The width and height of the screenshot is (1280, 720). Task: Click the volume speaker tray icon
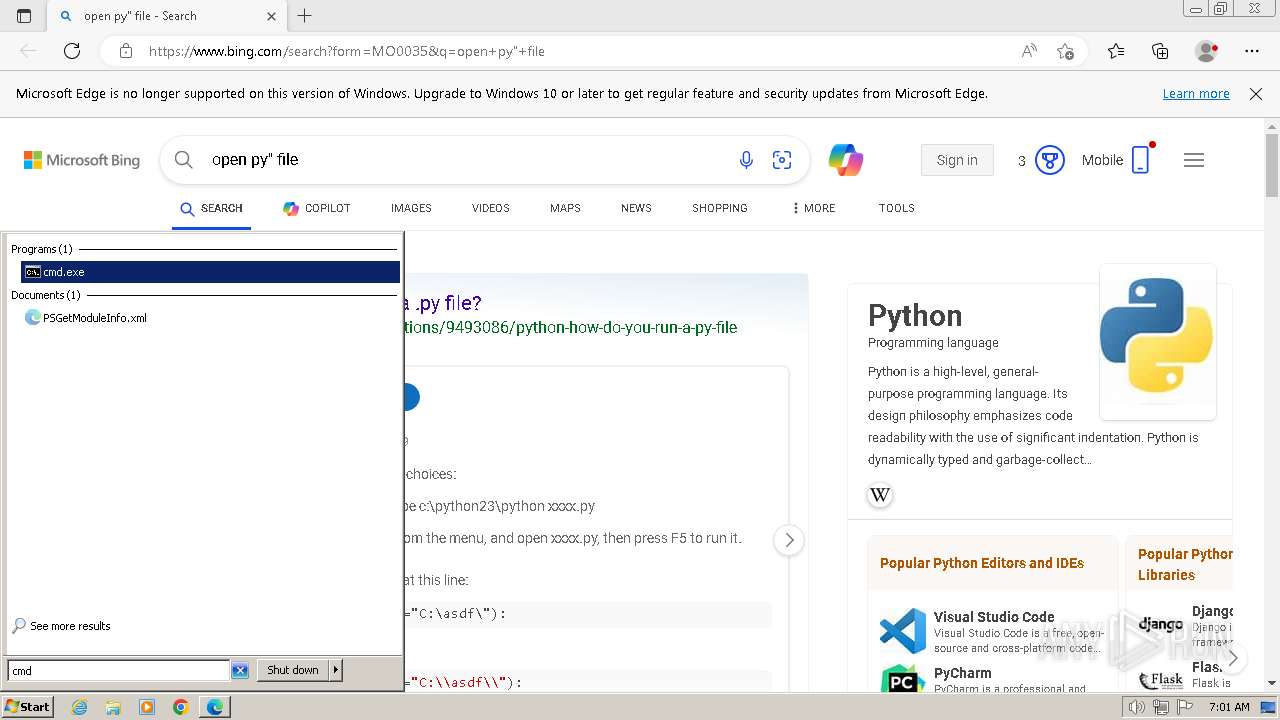pyautogui.click(x=1137, y=707)
